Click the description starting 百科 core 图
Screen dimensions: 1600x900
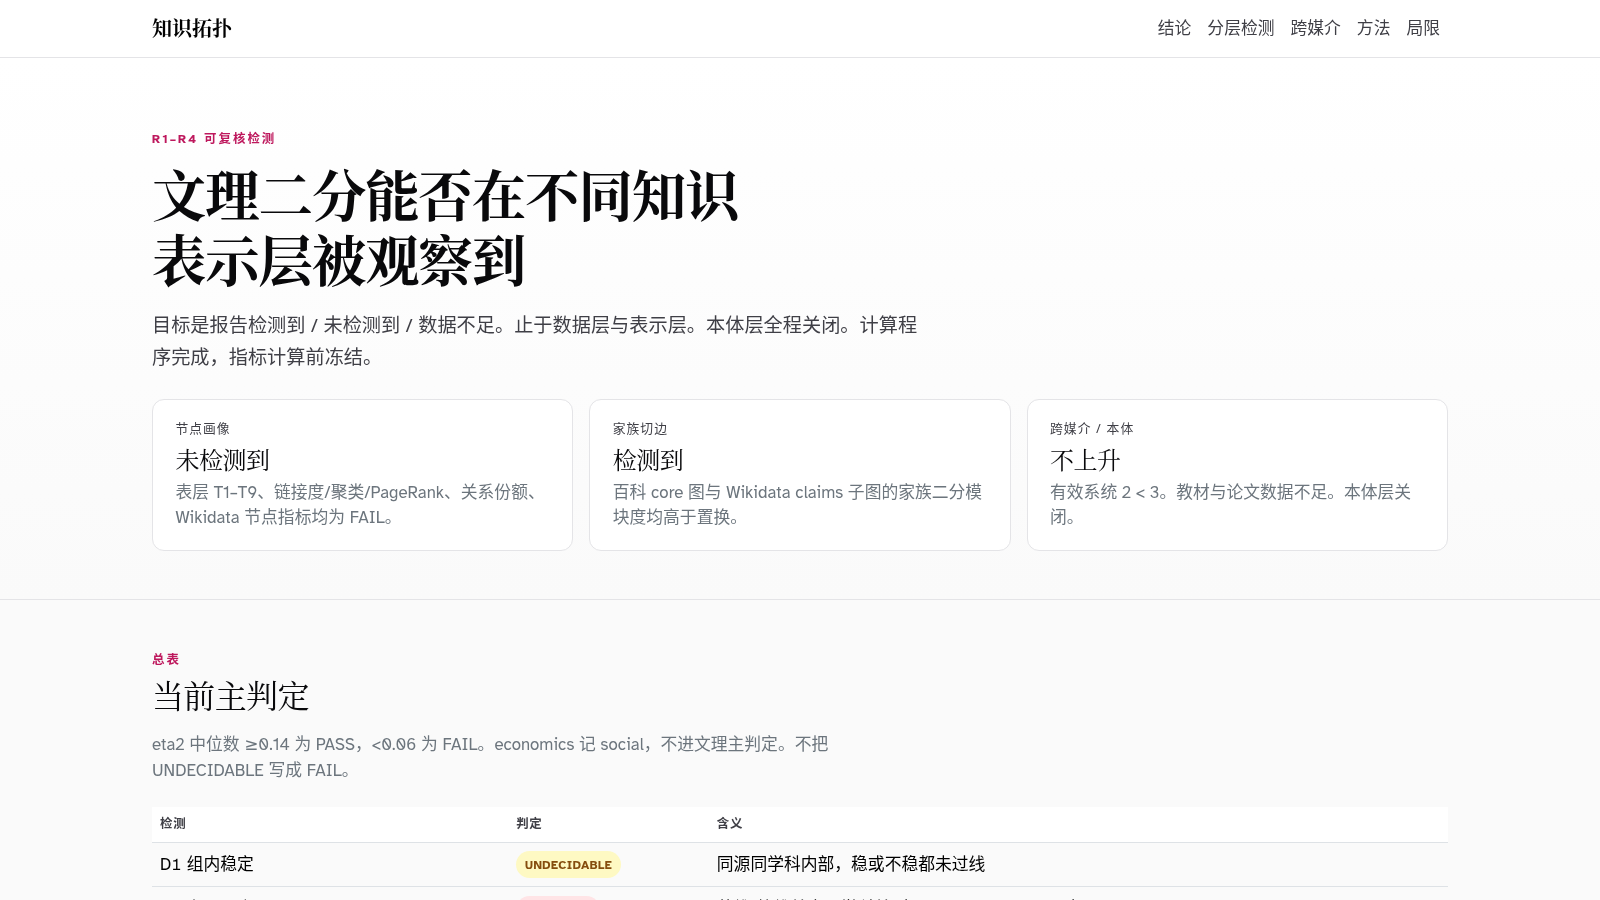[798, 504]
